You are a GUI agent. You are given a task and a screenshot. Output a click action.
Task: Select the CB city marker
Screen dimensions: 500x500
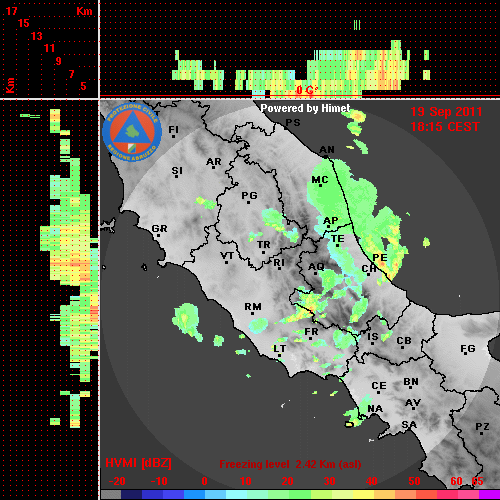tap(402, 348)
